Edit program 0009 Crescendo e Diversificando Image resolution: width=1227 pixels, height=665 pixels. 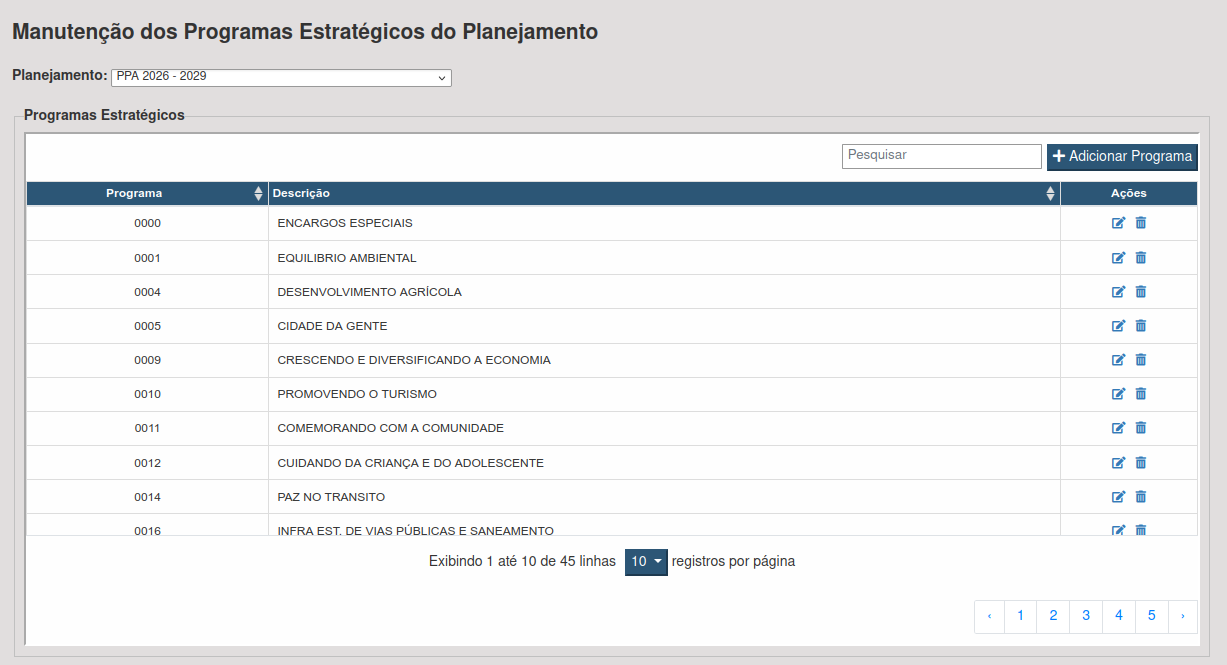click(x=1118, y=360)
